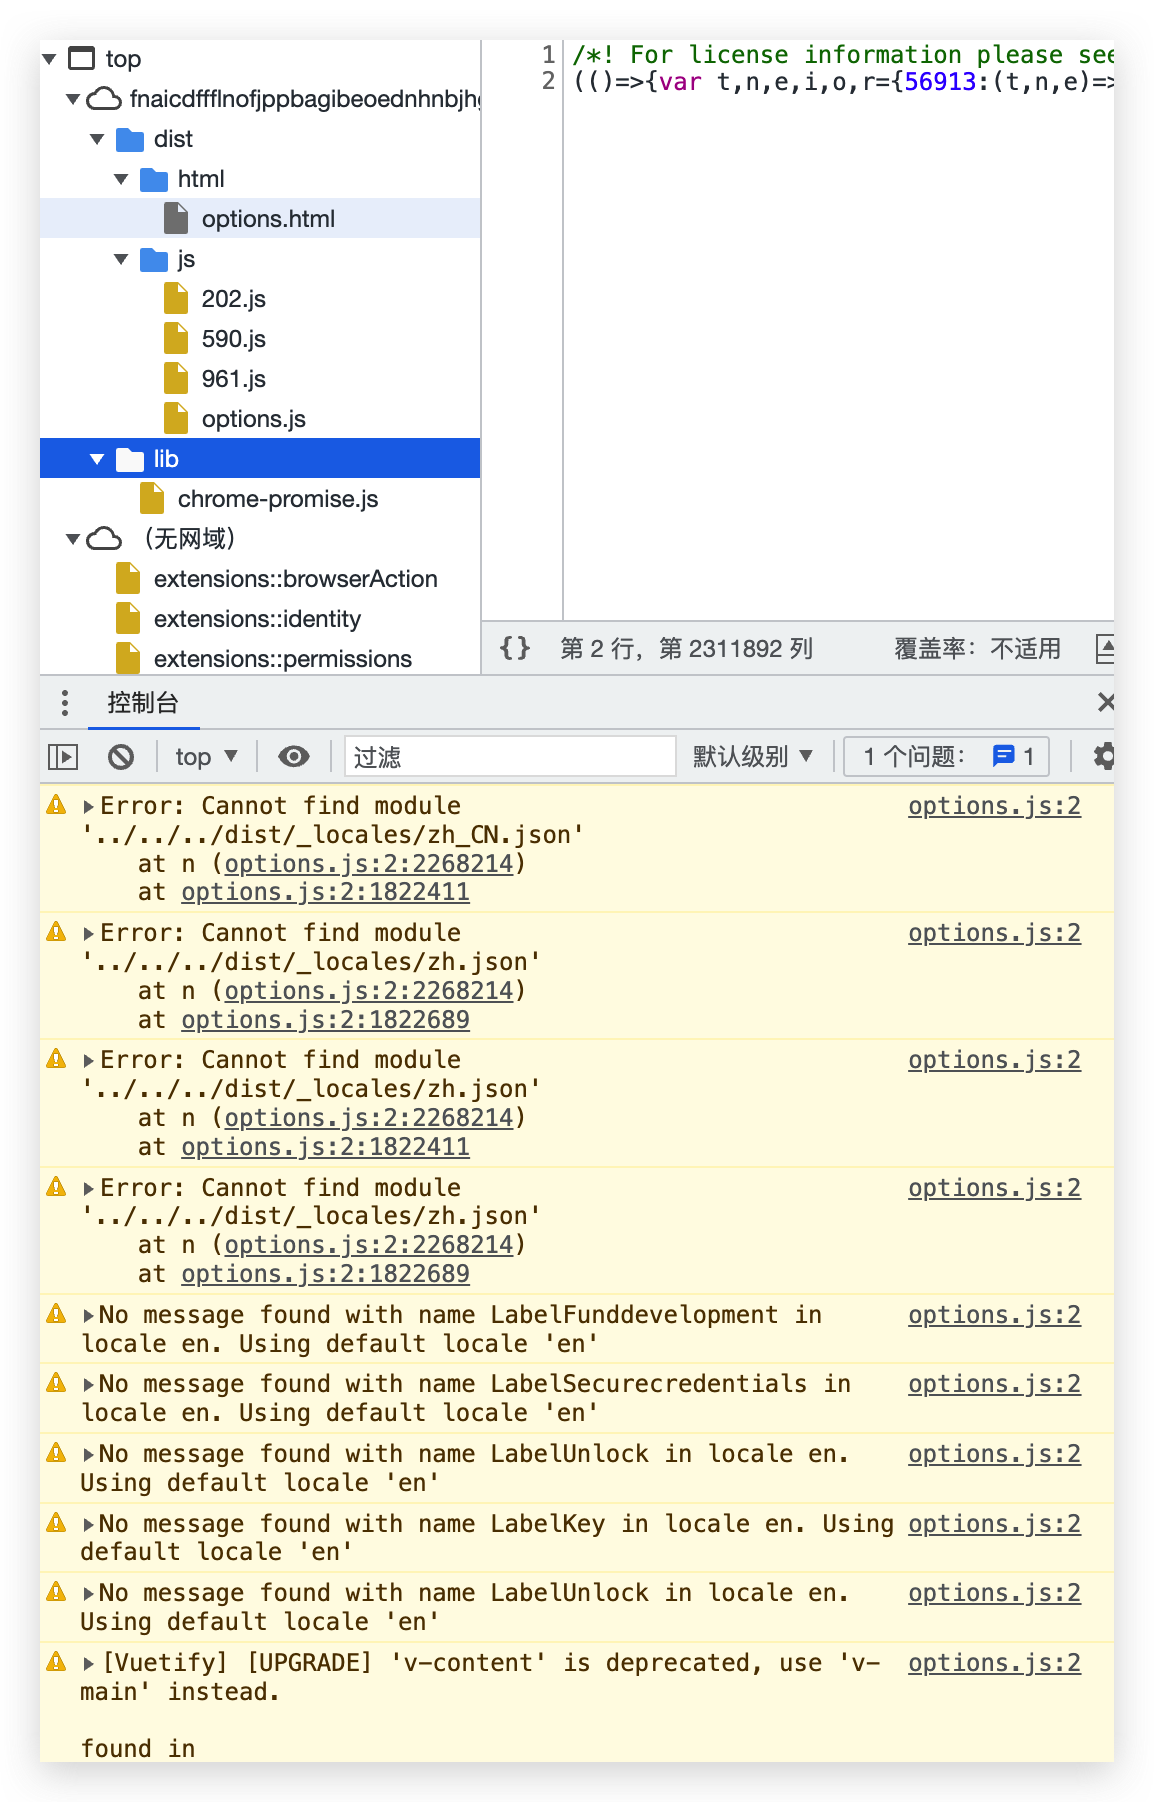This screenshot has height=1802, width=1154.
Task: Open extensions::identity script
Action: tap(257, 619)
